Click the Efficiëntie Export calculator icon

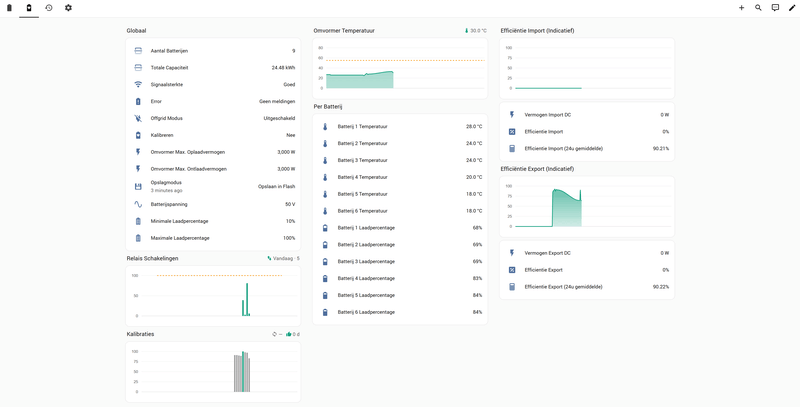(512, 269)
